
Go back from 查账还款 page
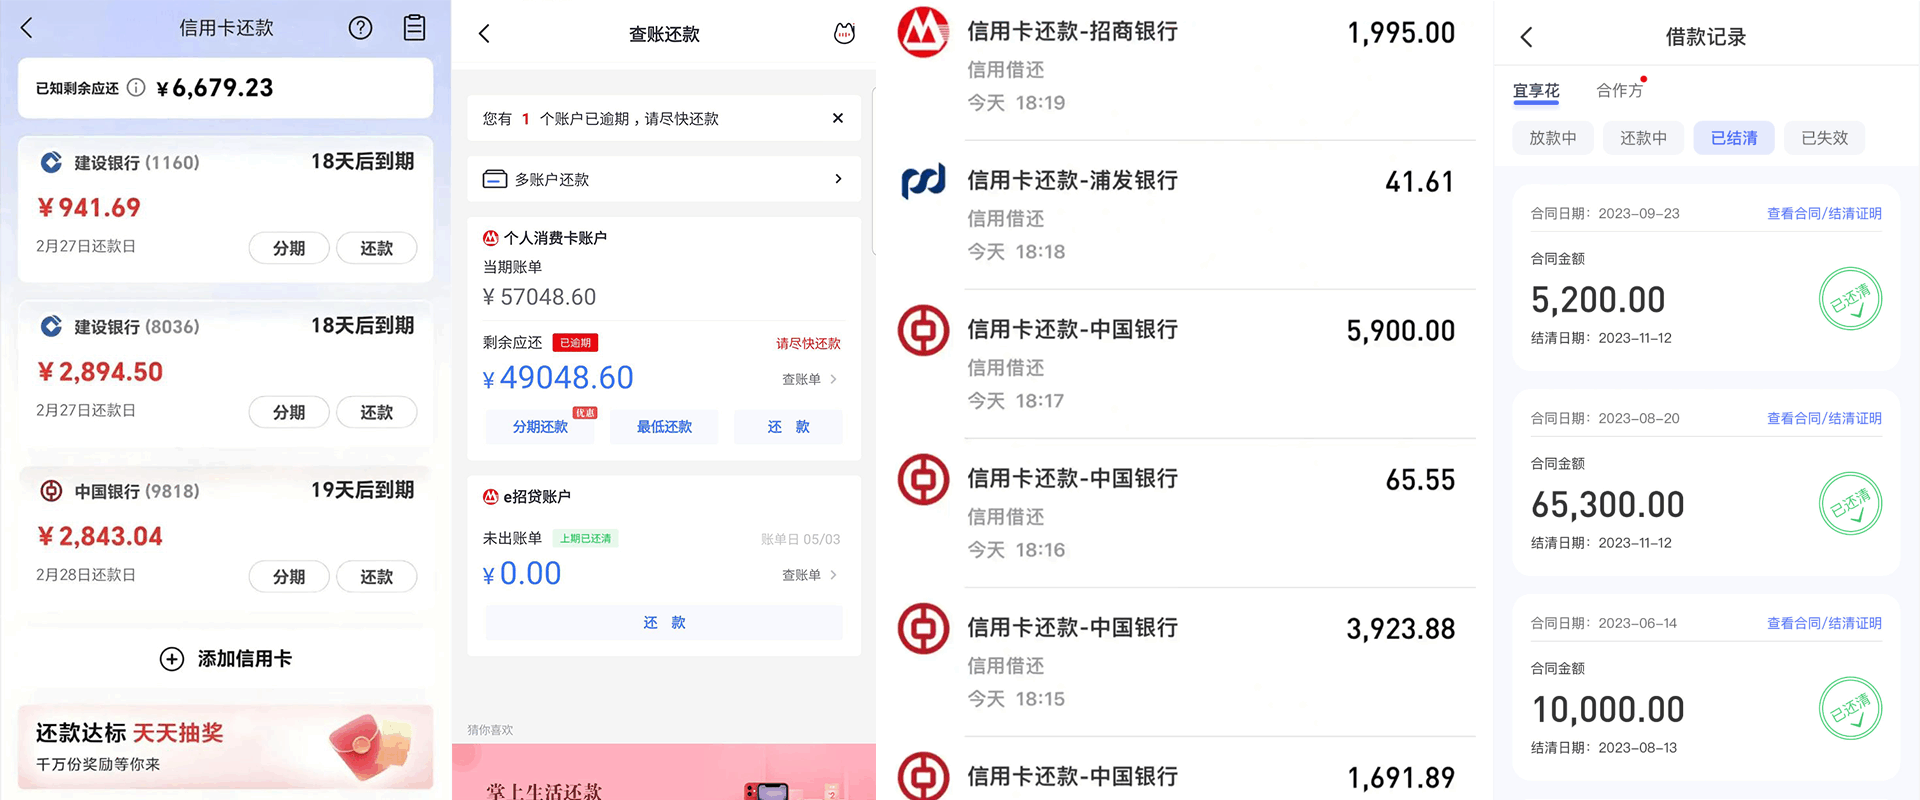[485, 34]
